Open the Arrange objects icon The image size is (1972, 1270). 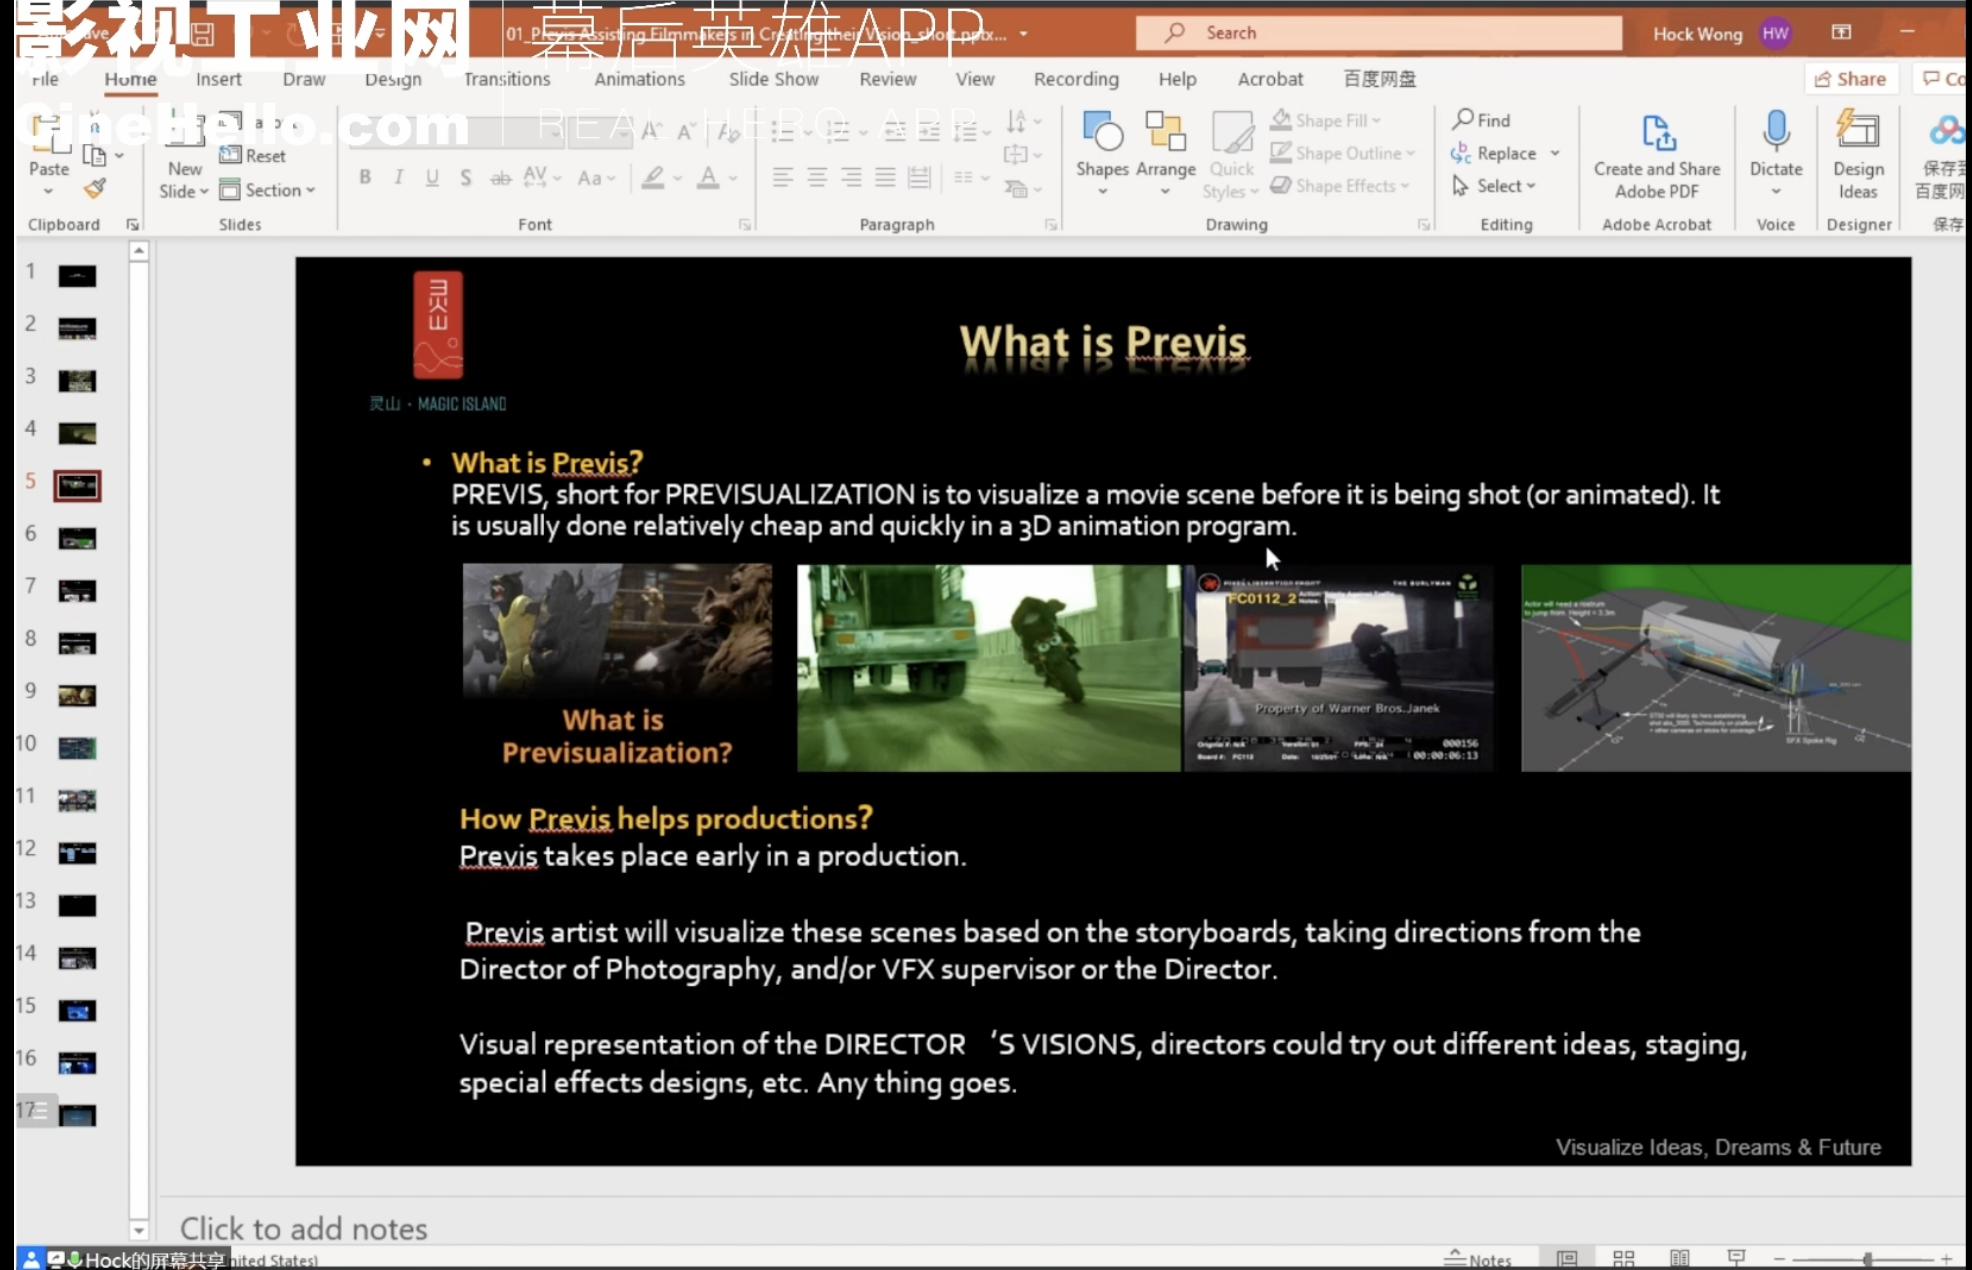(x=1165, y=133)
